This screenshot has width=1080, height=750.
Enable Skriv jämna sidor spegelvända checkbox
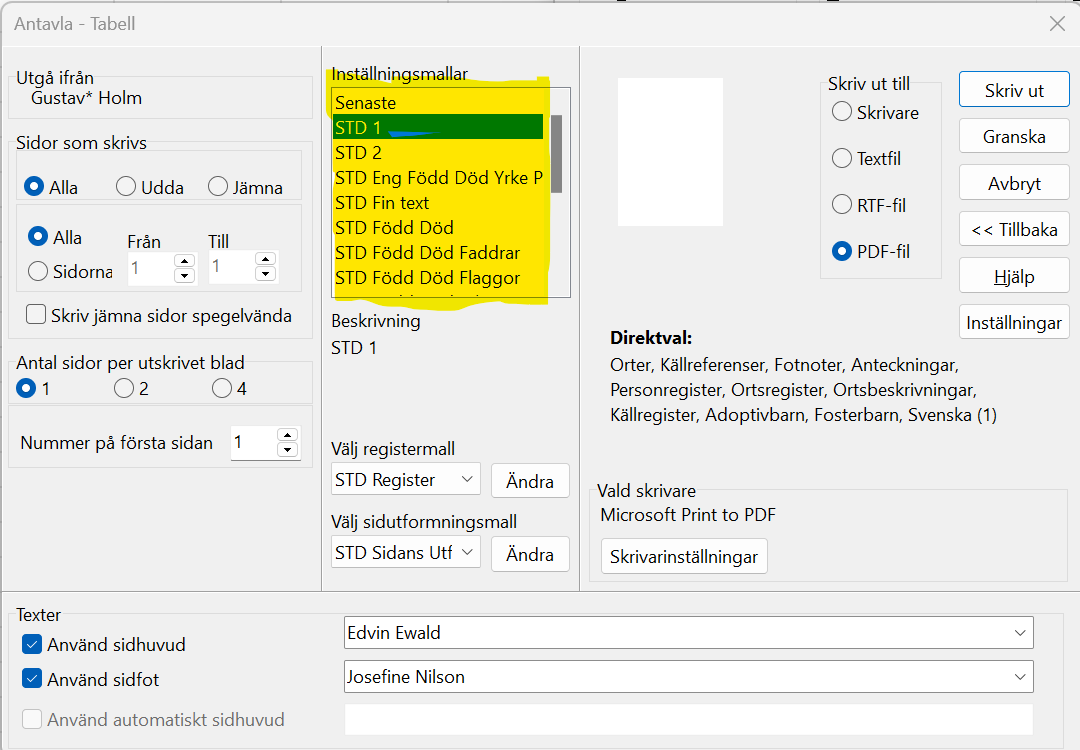tap(36, 316)
